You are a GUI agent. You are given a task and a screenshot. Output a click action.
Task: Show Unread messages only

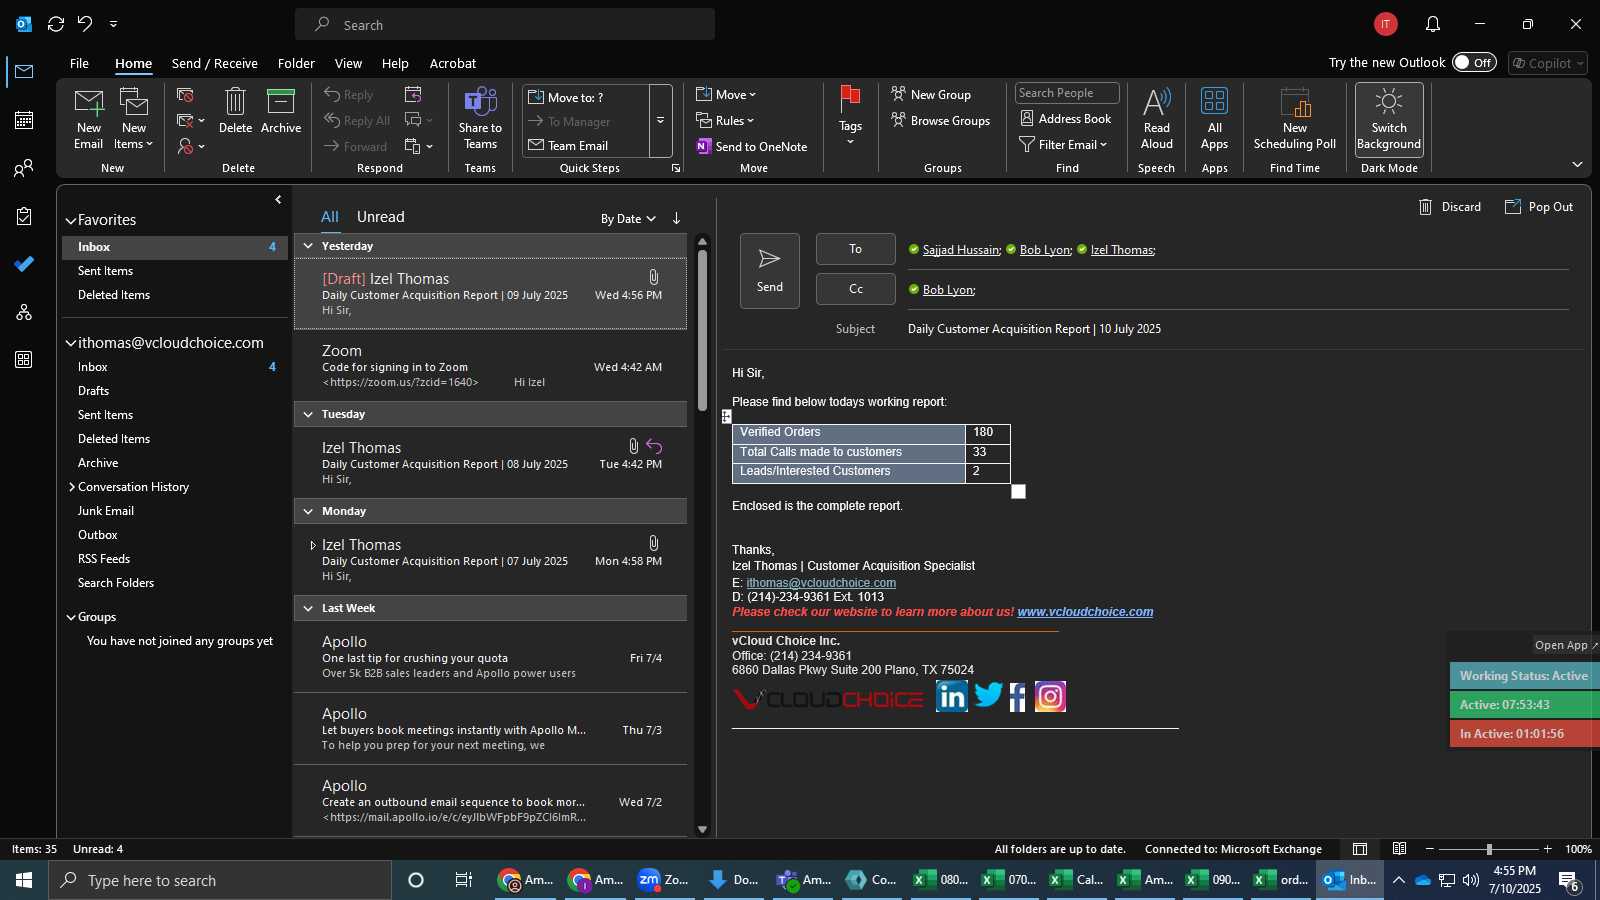381,217
